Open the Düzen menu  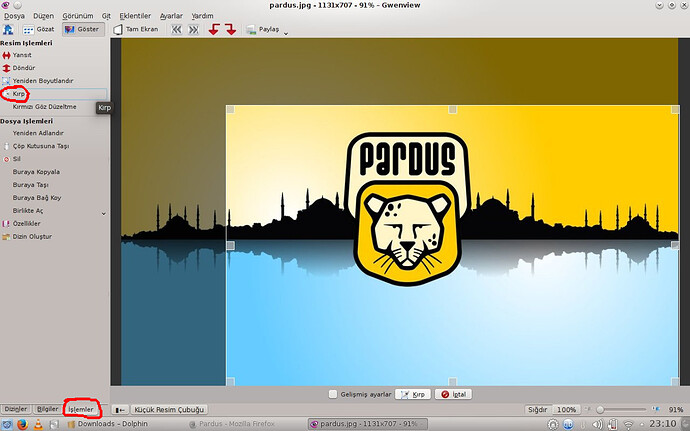pos(44,16)
